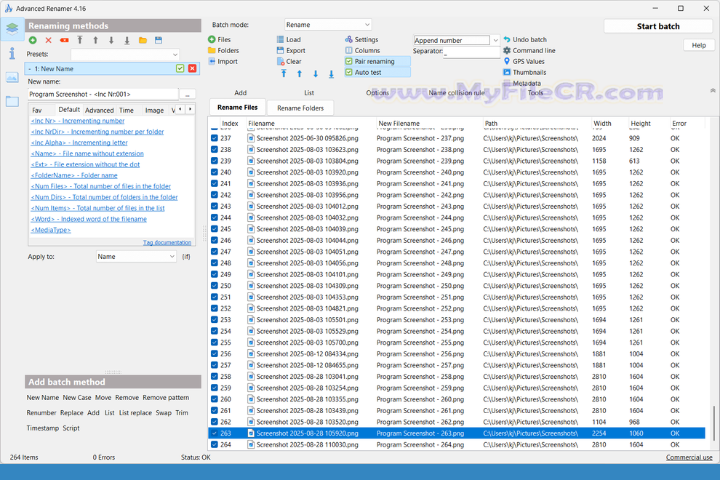The height and width of the screenshot is (480, 720).
Task: Open the Image tags tab
Action: (154, 110)
